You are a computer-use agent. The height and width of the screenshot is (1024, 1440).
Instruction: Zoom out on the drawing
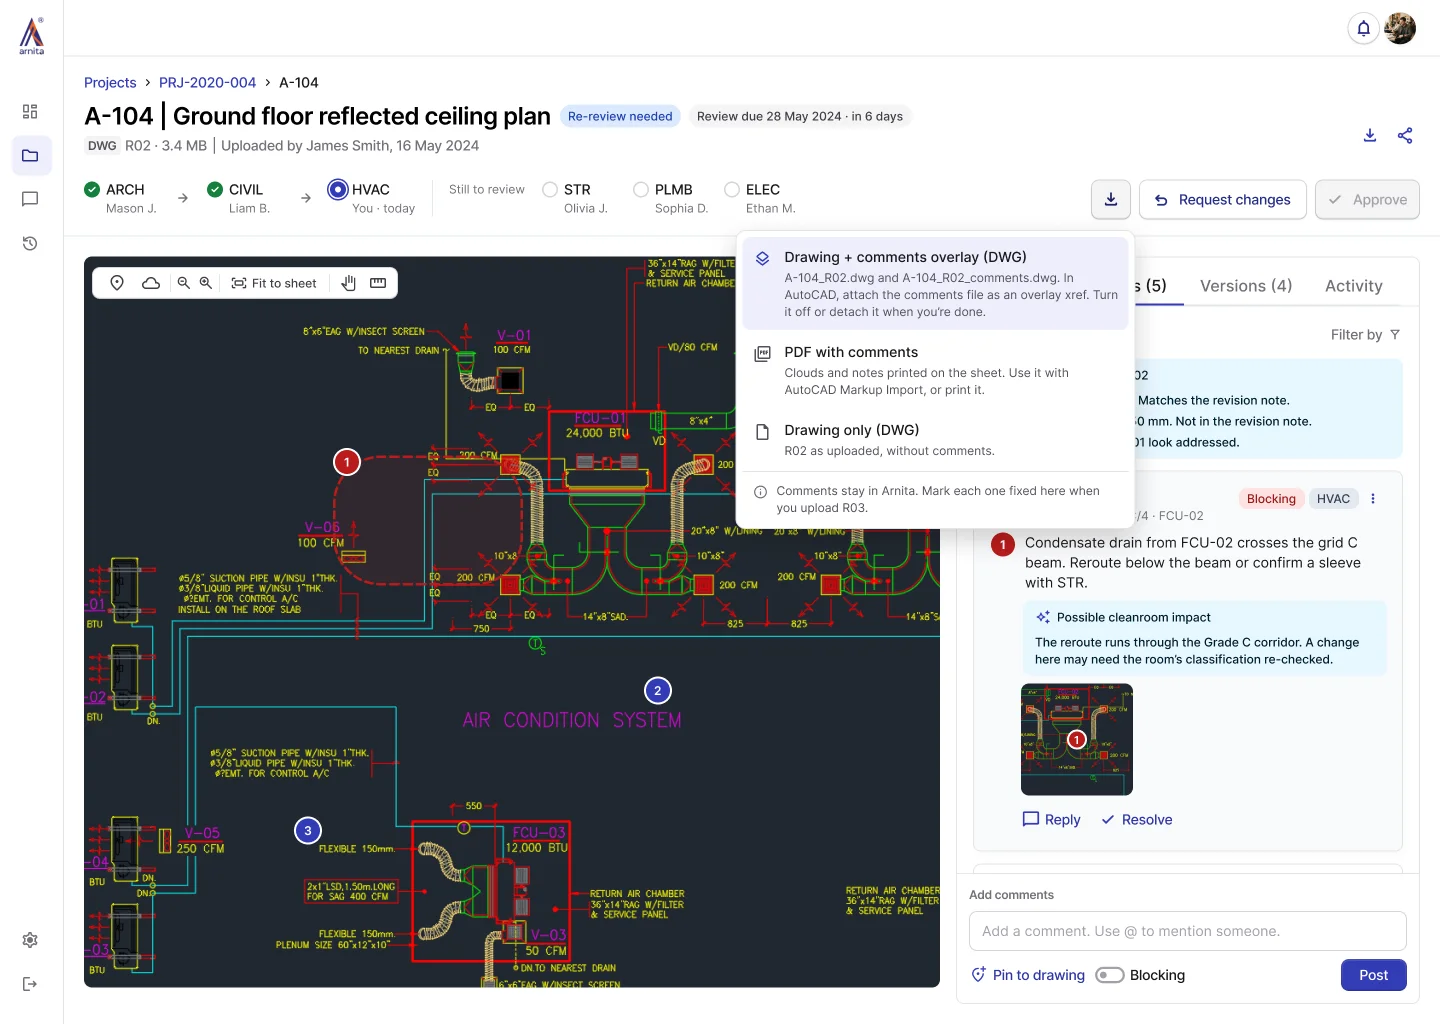pyautogui.click(x=184, y=283)
